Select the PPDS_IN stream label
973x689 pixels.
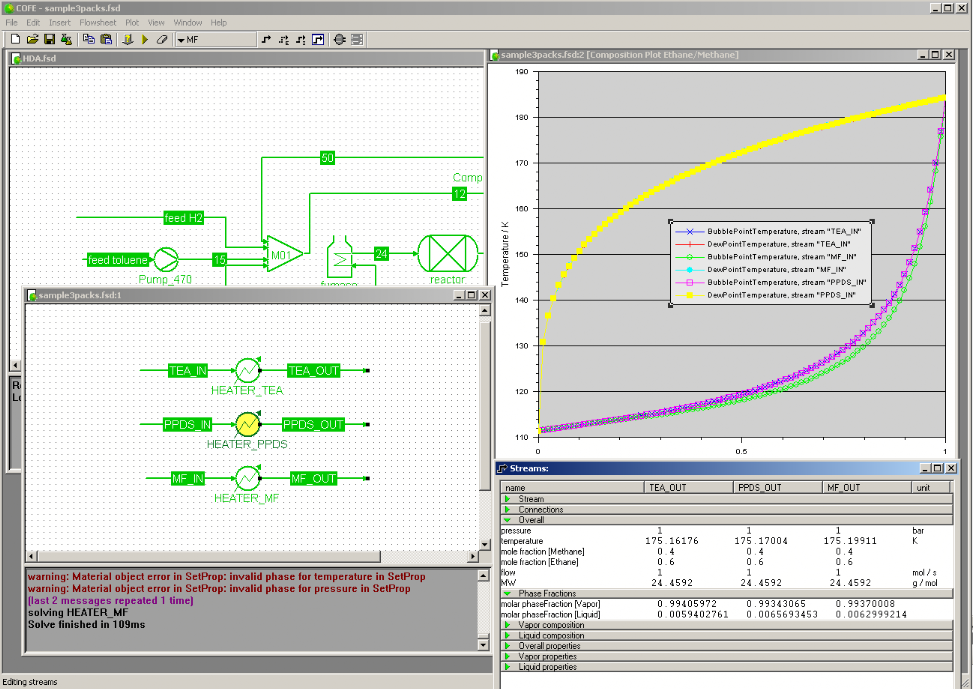(187, 425)
